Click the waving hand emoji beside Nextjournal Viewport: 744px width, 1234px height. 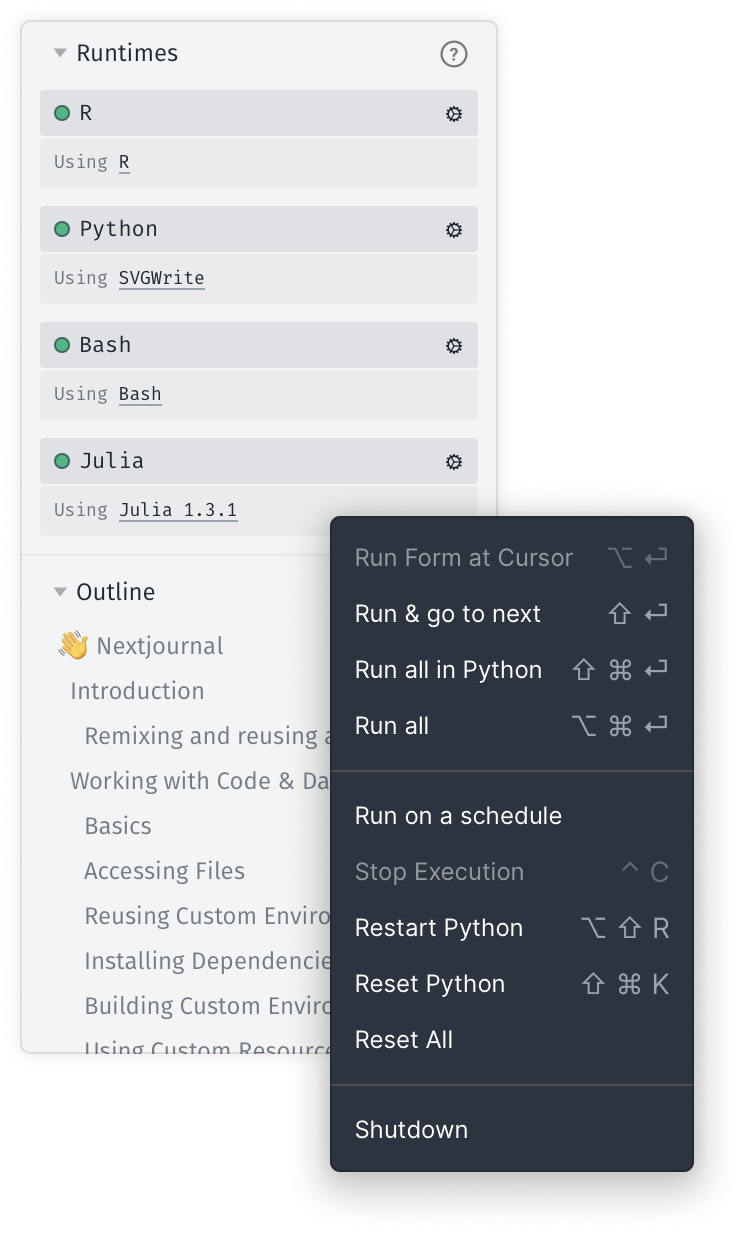(73, 646)
